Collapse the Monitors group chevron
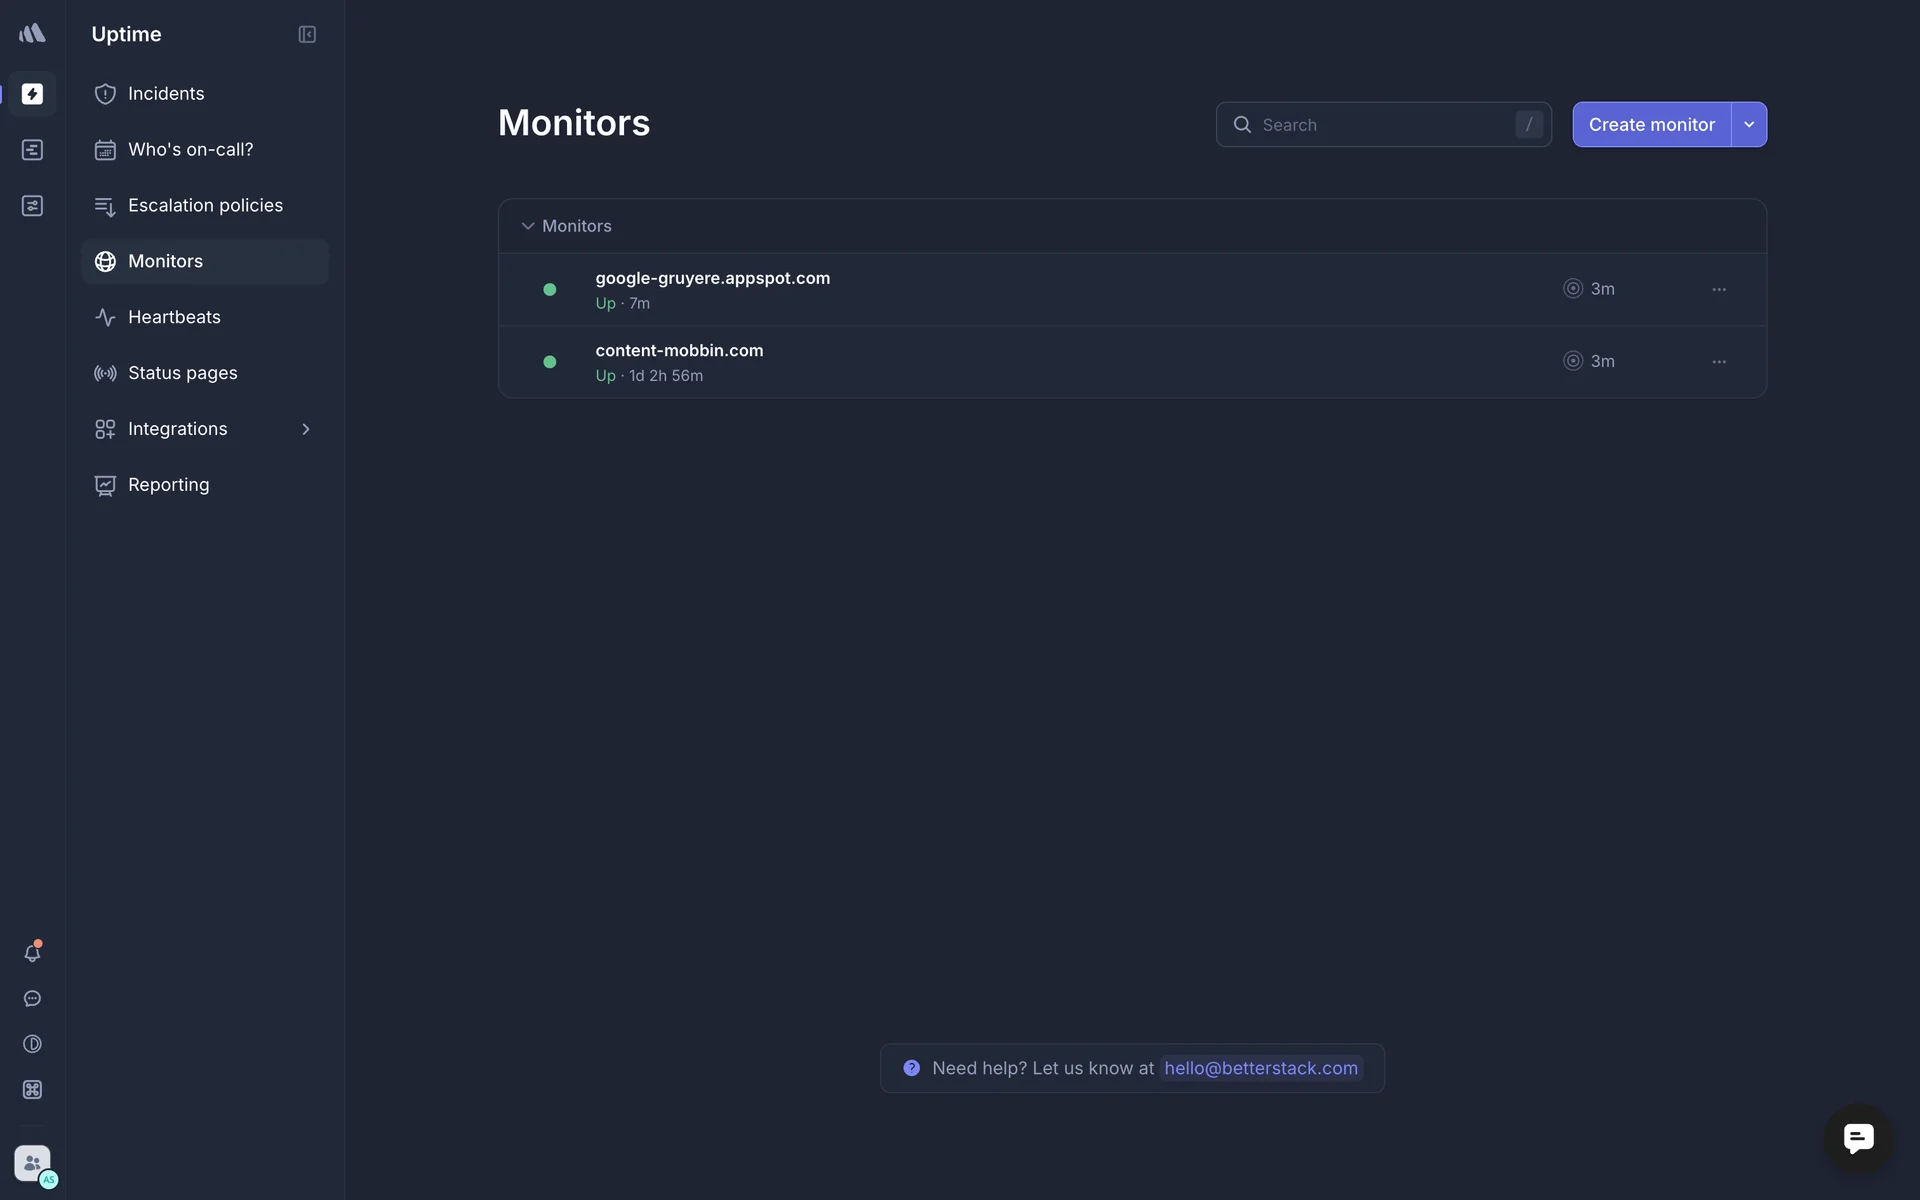This screenshot has height=1200, width=1920. [x=528, y=227]
